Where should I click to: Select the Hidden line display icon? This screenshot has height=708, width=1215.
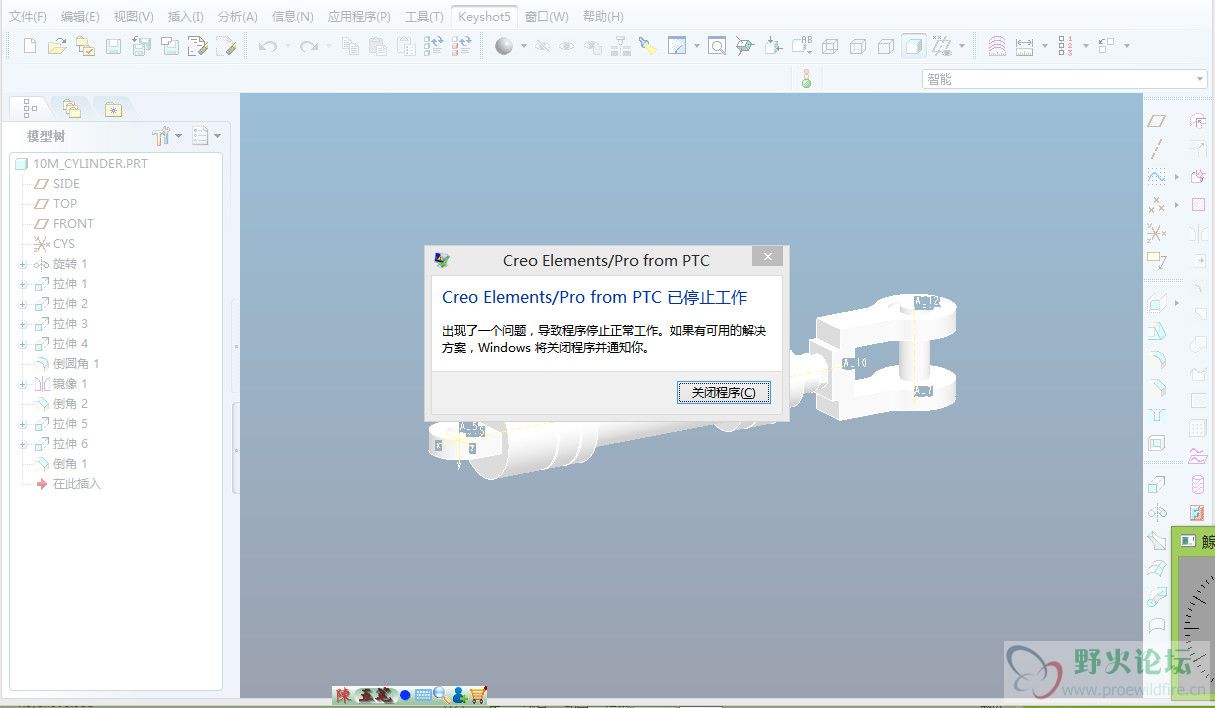[858, 46]
